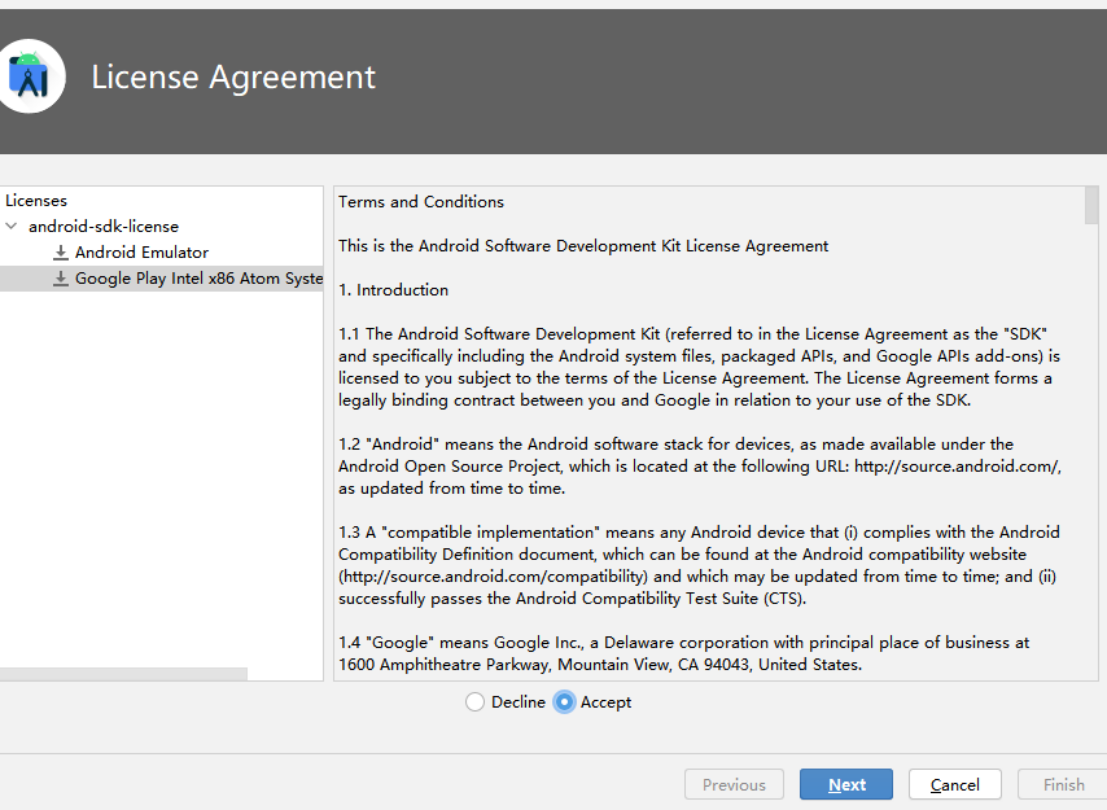This screenshot has width=1107, height=810.
Task: Click the disabled Previous button
Action: click(x=734, y=785)
